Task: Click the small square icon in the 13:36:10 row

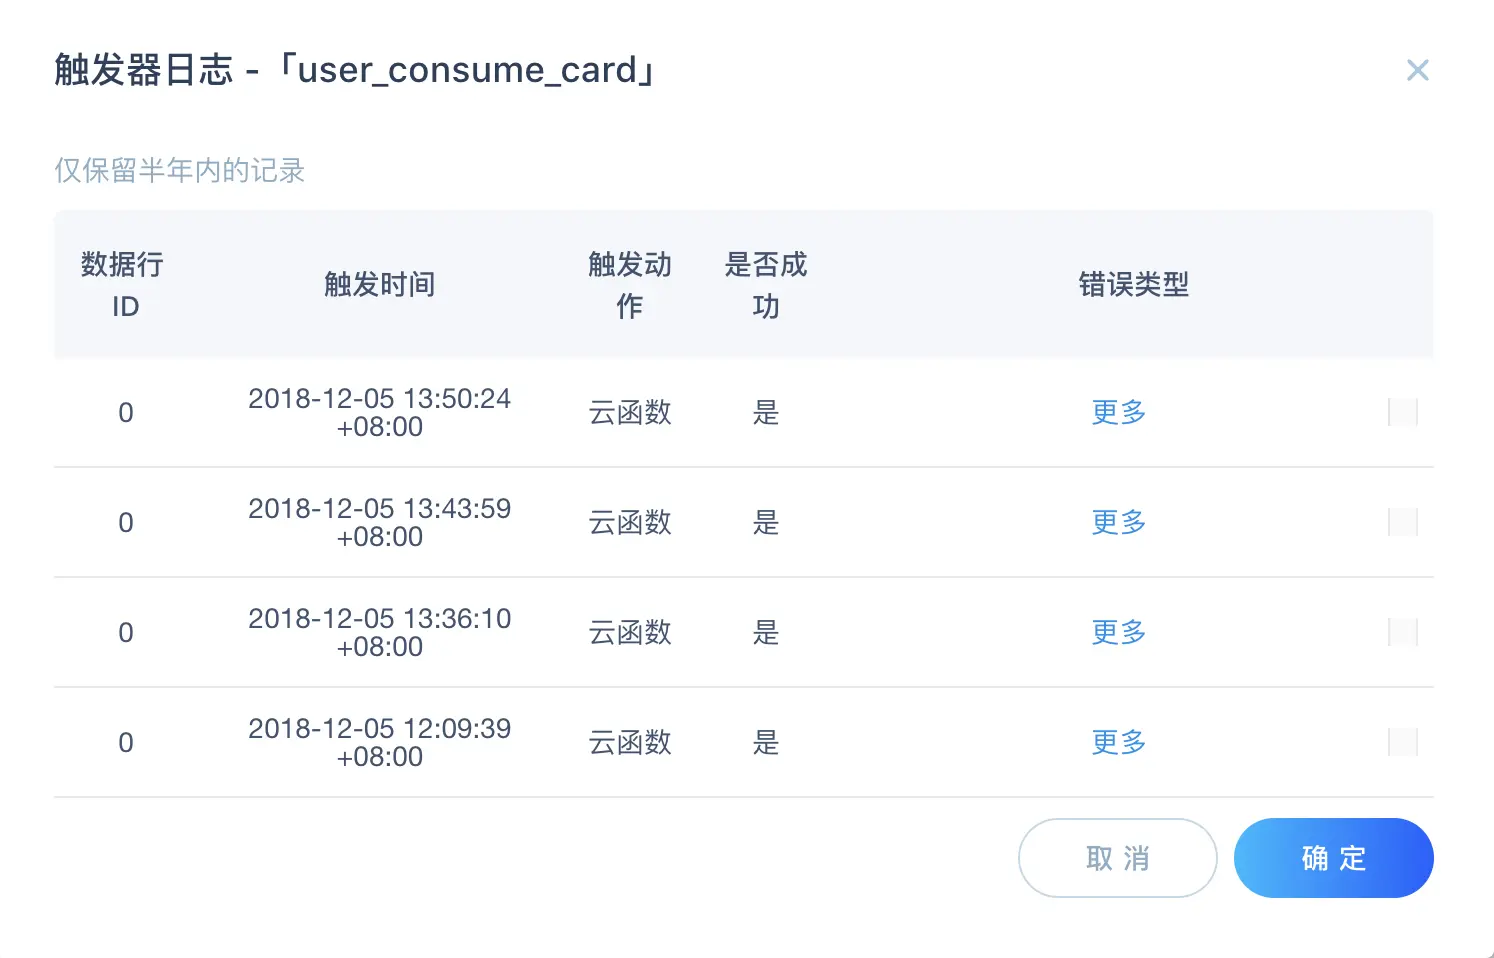Action: (x=1403, y=632)
